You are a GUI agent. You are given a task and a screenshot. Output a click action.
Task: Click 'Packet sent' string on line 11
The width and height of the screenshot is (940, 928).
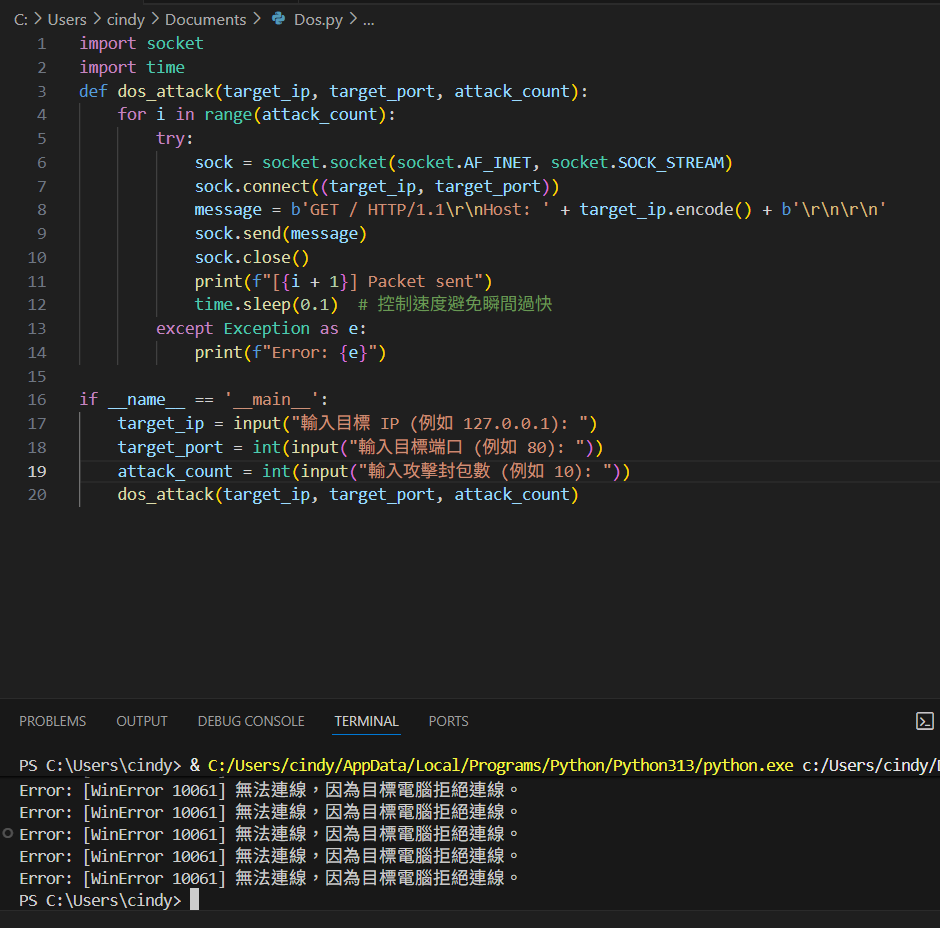[x=420, y=281]
